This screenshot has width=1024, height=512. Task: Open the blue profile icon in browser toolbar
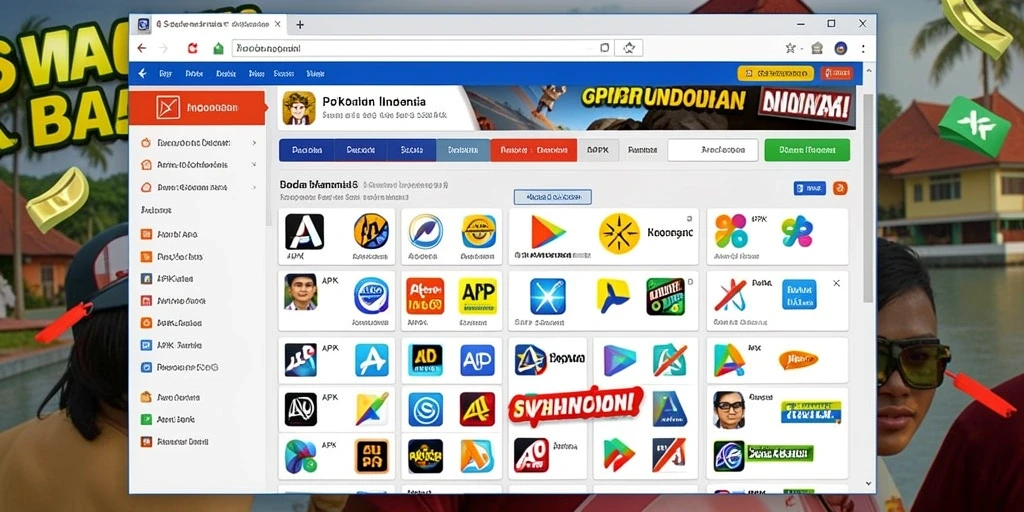tap(840, 48)
